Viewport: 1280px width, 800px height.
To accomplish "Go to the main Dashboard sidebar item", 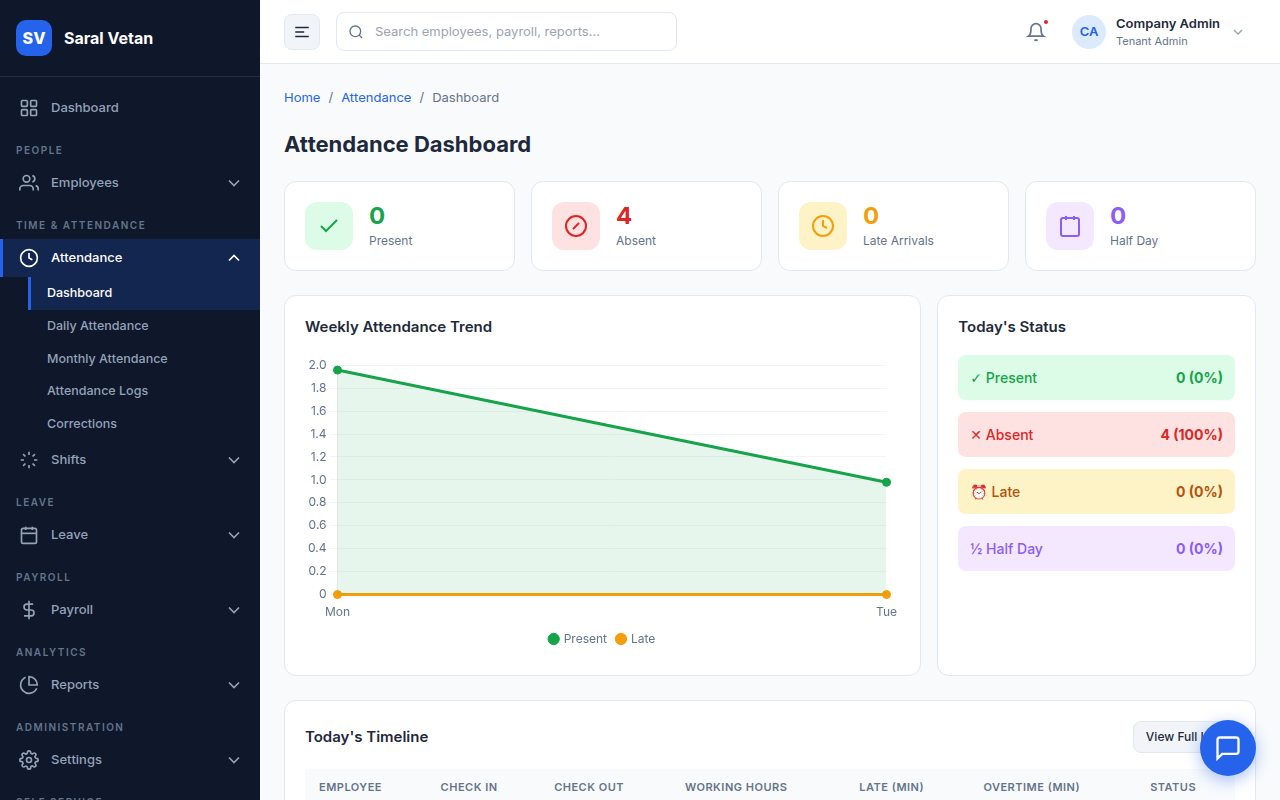I will [x=130, y=108].
